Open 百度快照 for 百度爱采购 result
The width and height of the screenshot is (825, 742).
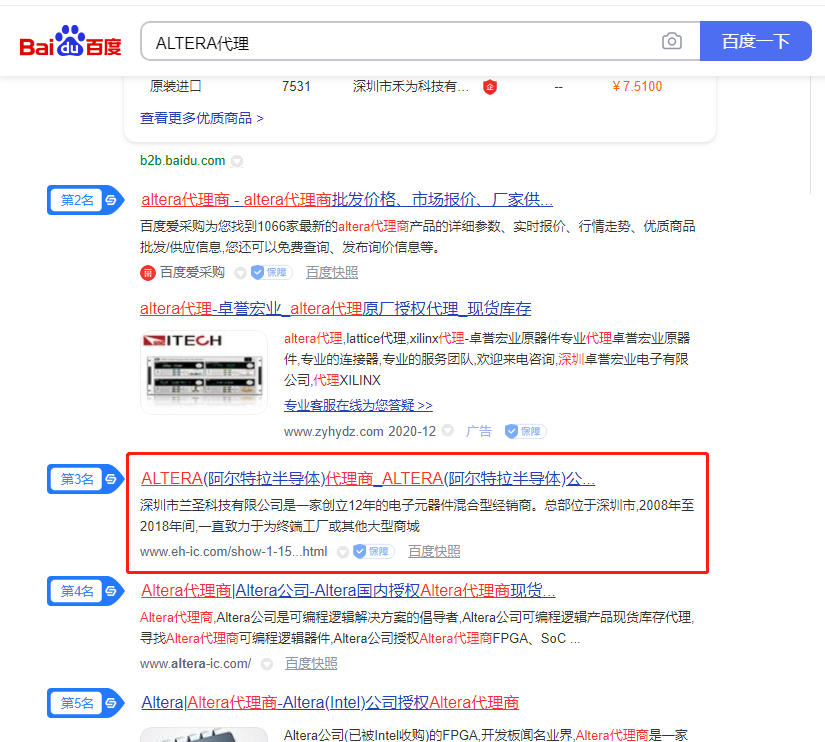(x=332, y=273)
